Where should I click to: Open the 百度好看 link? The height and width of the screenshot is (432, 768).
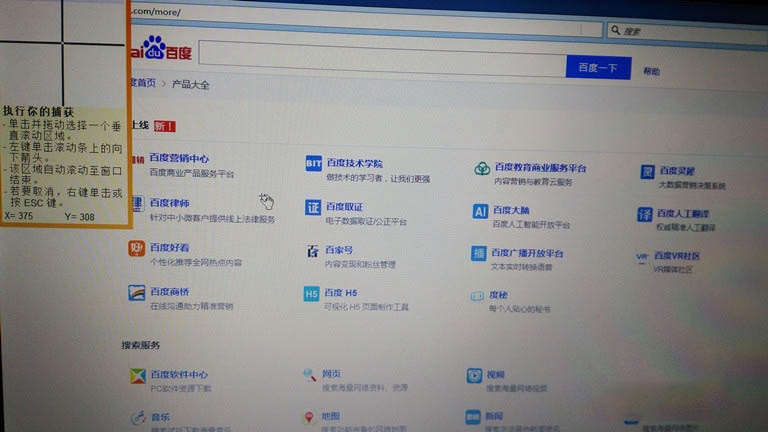[169, 247]
